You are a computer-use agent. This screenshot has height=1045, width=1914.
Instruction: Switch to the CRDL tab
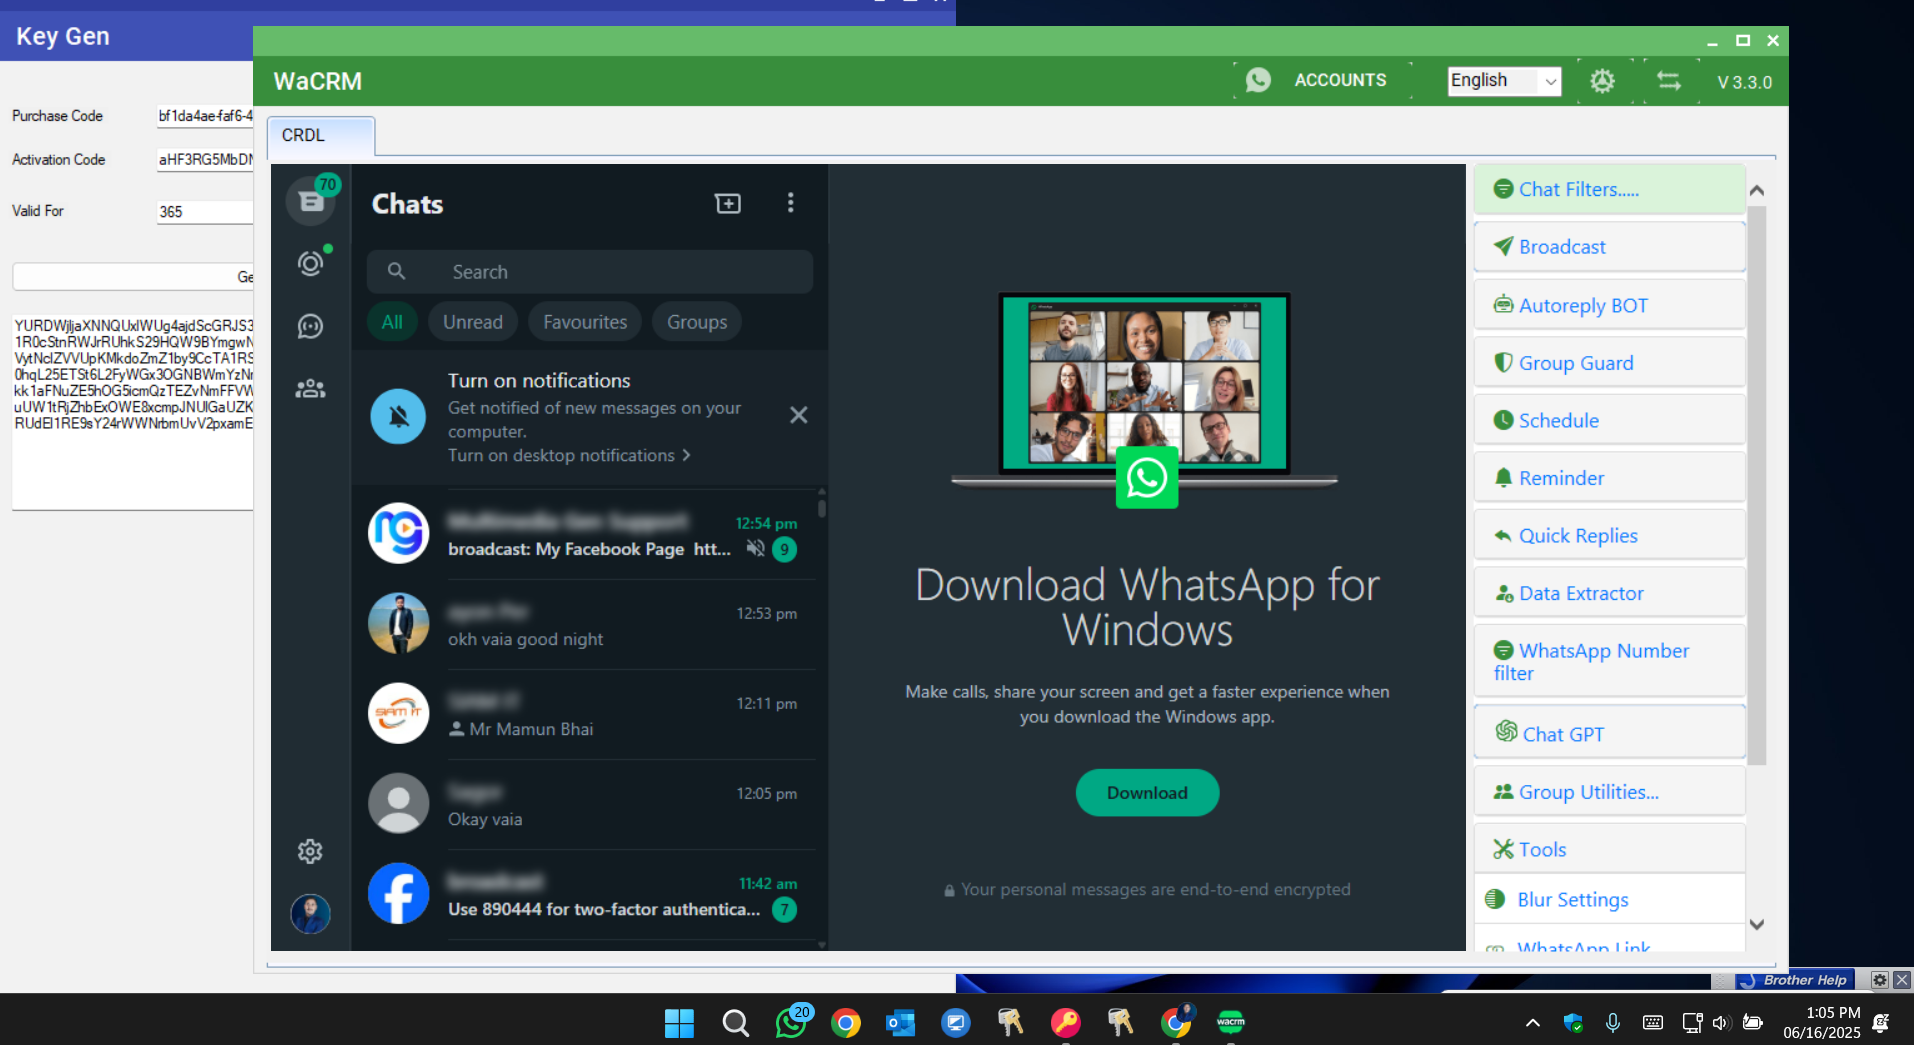point(321,136)
